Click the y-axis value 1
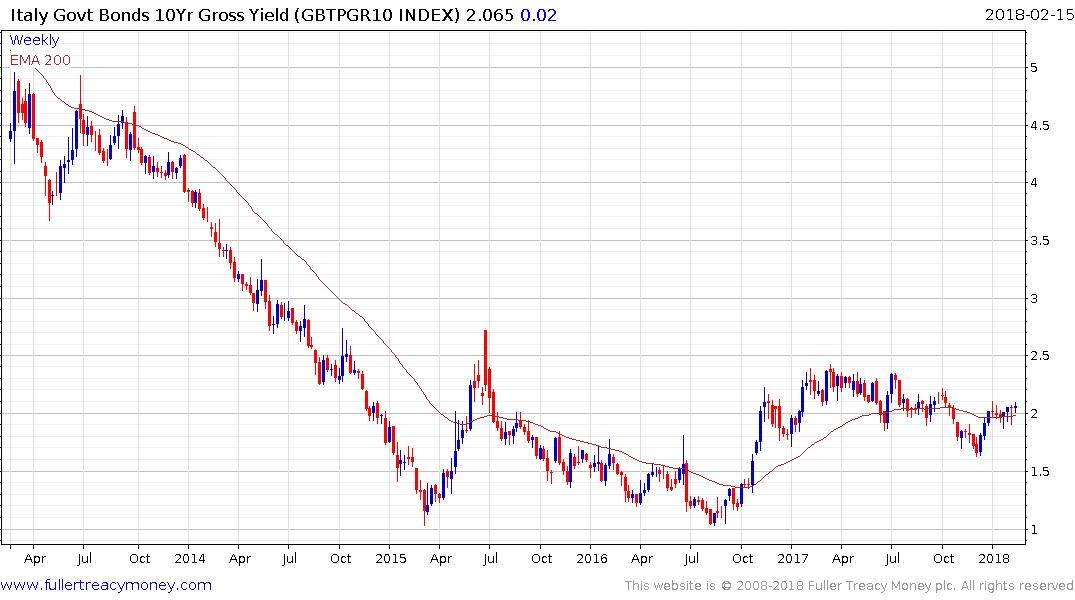Viewport: 1075px width, 600px height. click(x=1034, y=529)
